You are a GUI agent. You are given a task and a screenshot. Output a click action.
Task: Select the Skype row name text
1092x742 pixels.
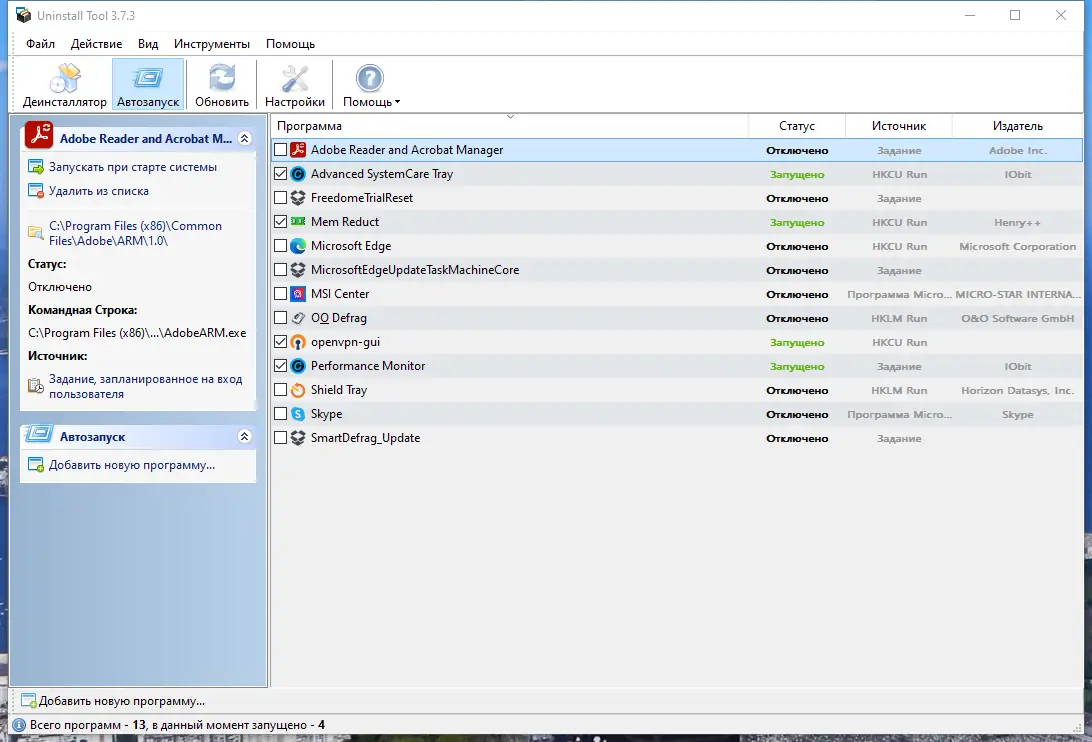coord(326,414)
